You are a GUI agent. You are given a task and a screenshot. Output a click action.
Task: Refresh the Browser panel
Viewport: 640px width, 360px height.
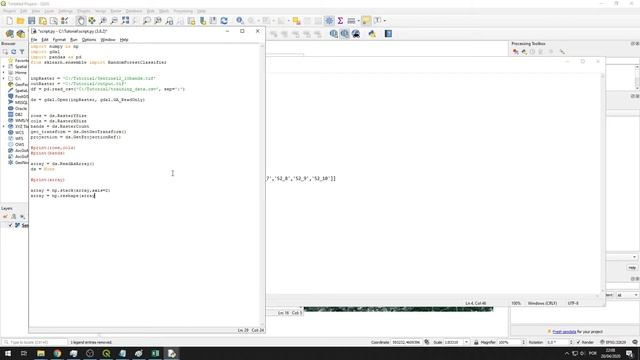(x=13, y=52)
